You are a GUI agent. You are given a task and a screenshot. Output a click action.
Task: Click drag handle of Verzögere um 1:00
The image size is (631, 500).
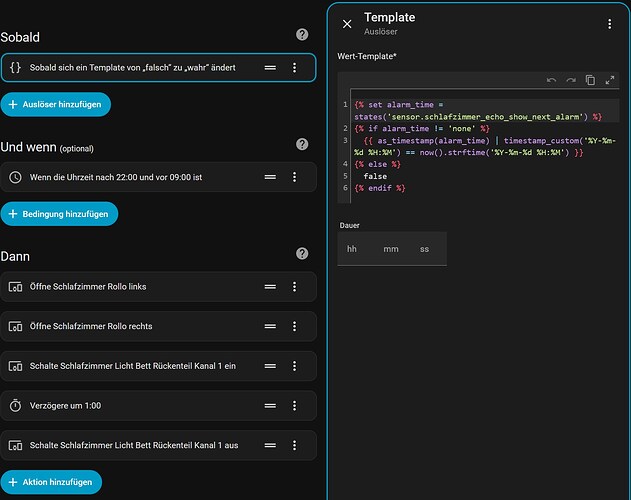click(x=270, y=405)
